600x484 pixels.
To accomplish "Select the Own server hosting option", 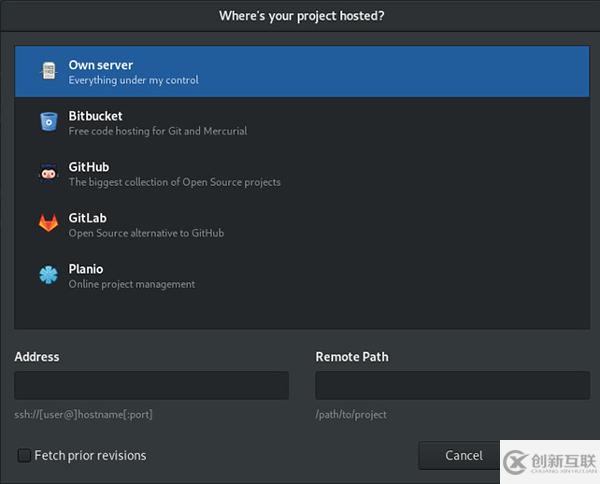I will click(x=302, y=72).
